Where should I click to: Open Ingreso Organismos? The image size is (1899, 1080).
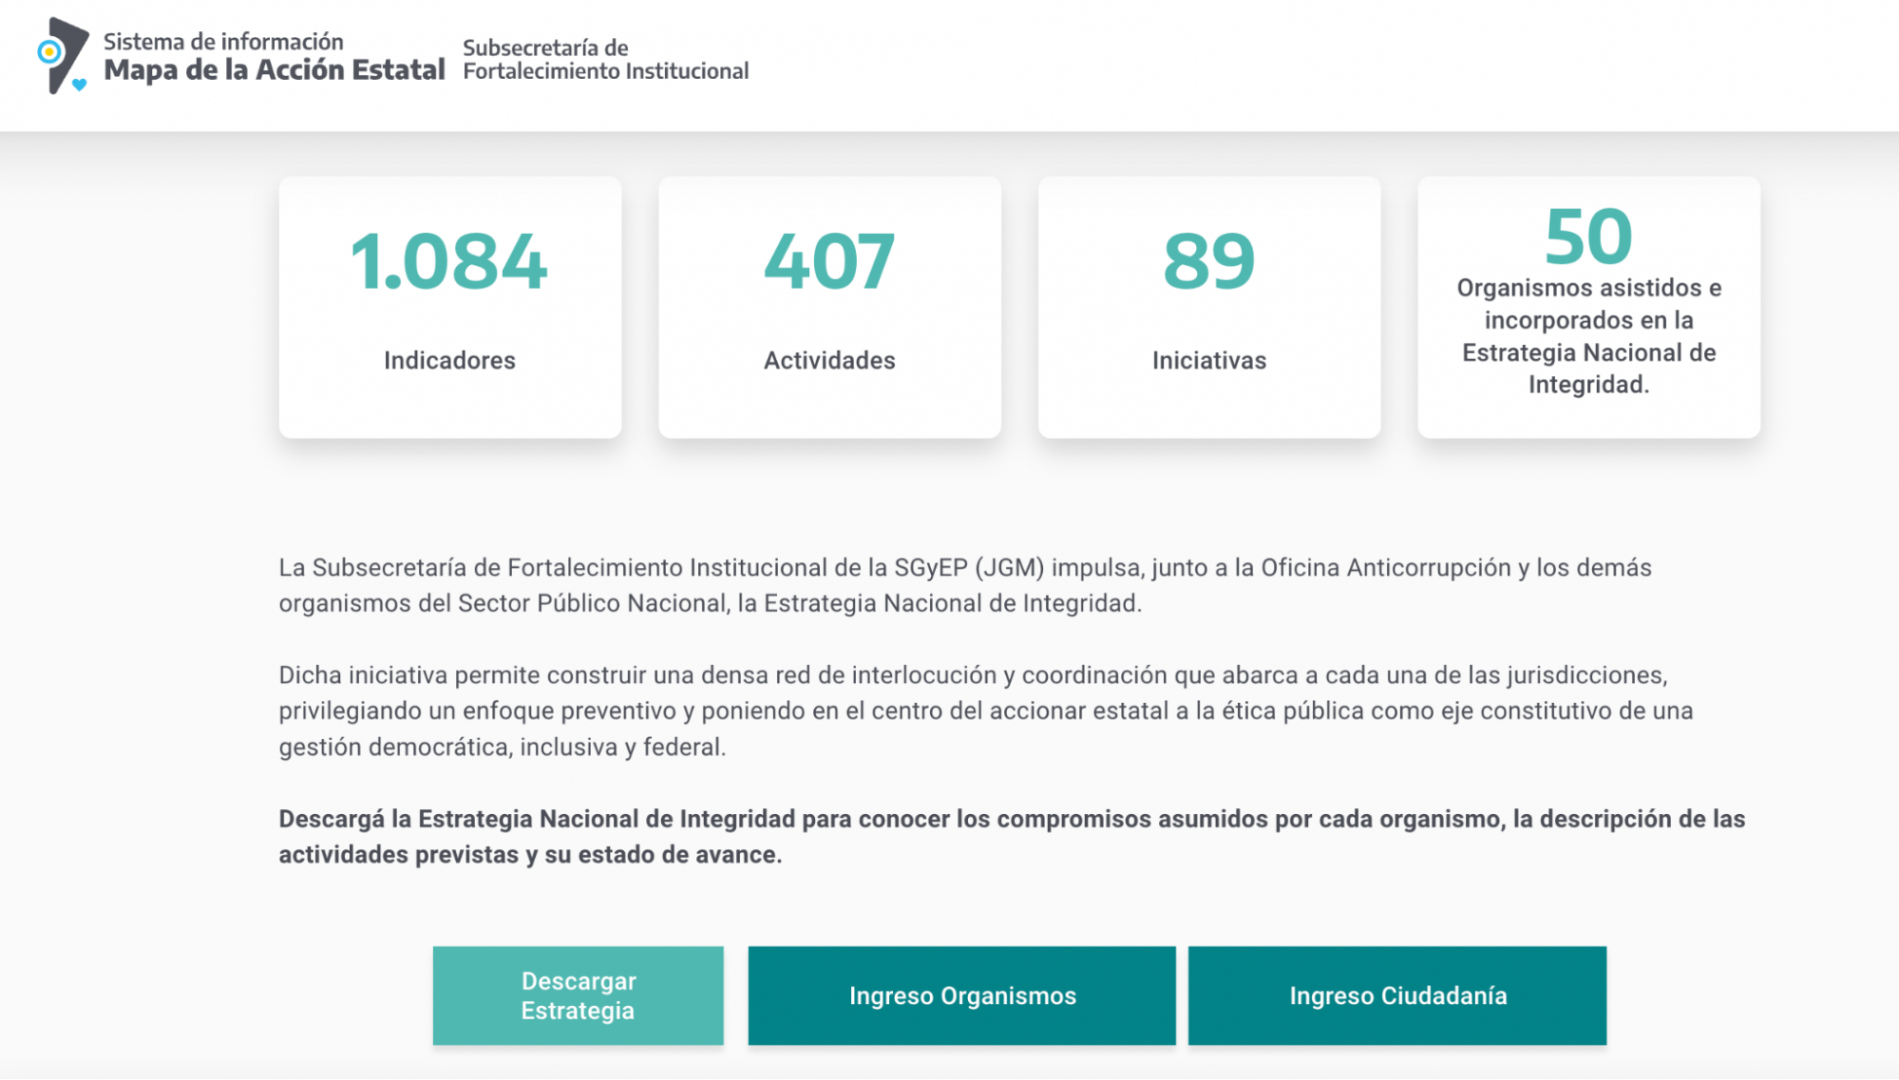click(x=961, y=996)
